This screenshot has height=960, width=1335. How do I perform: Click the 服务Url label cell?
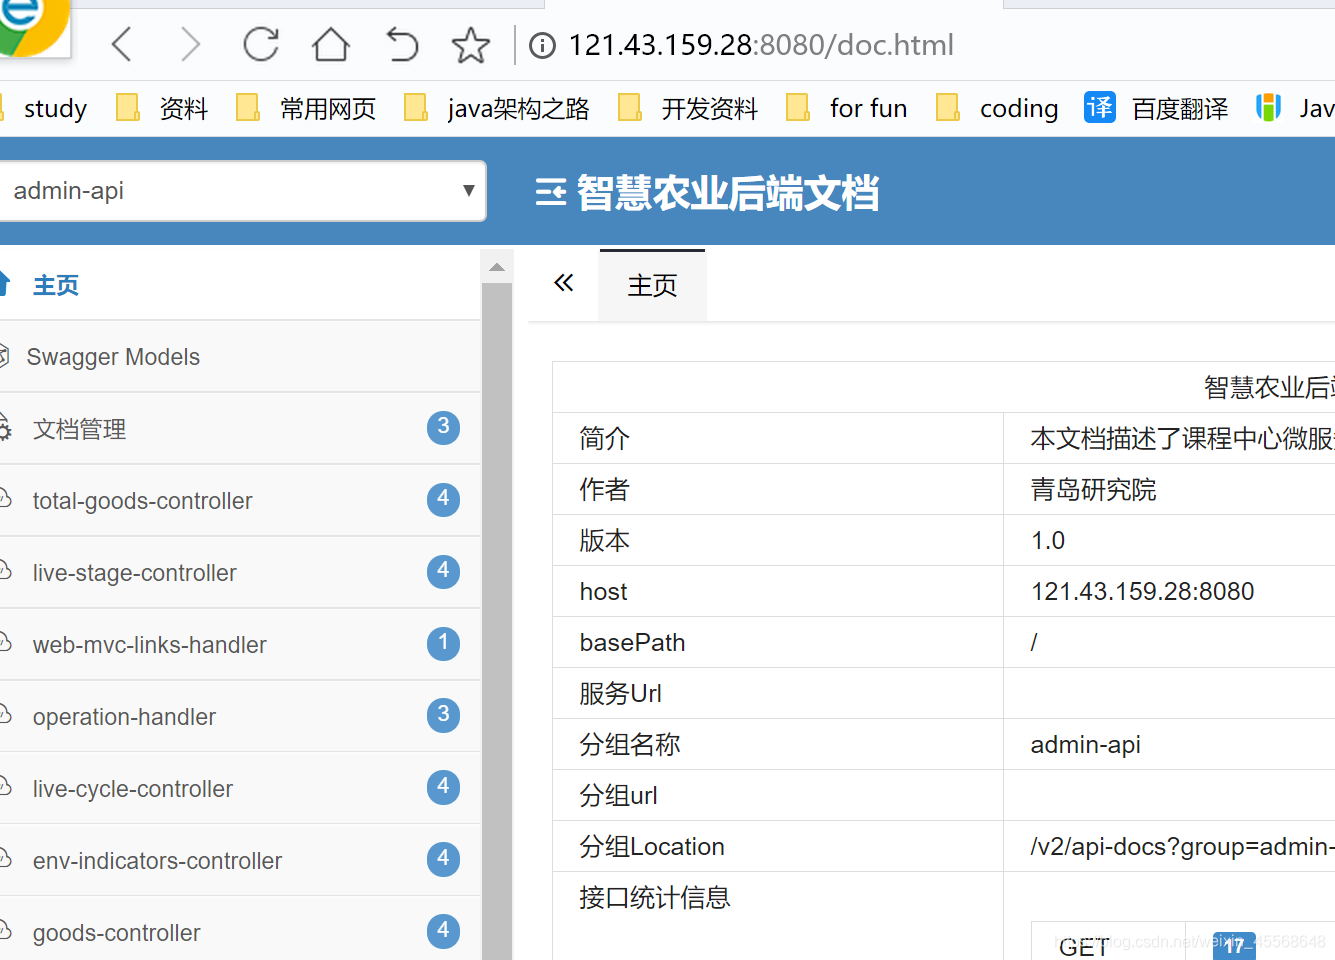778,693
